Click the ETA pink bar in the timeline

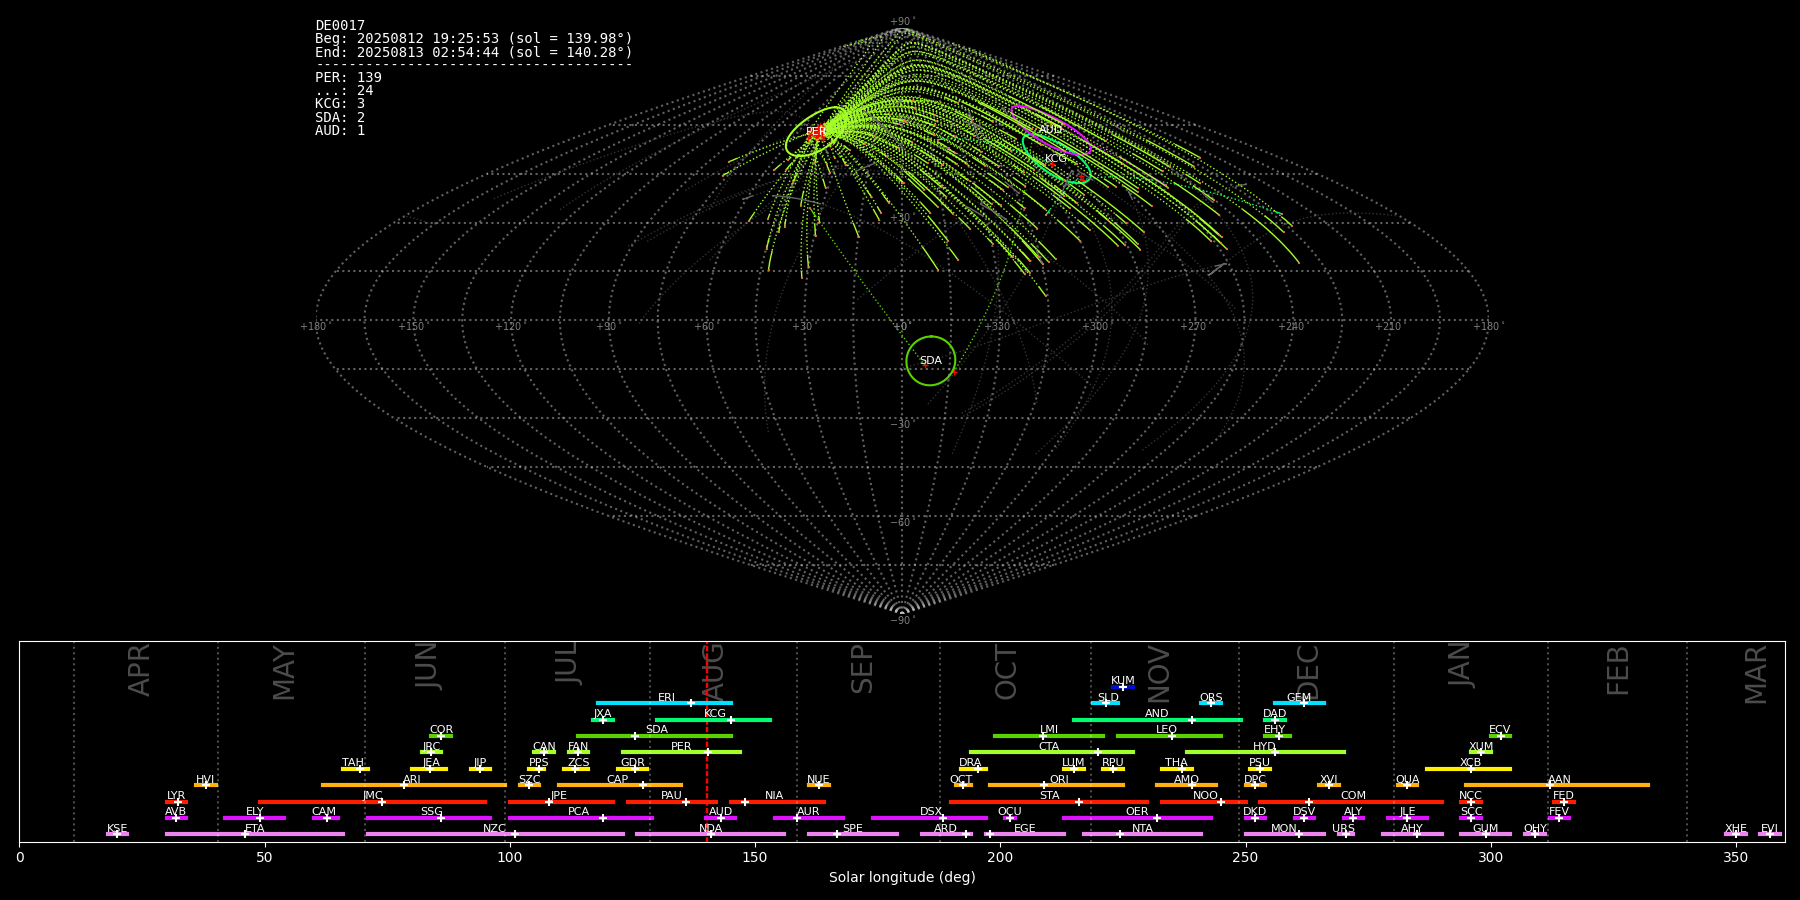[255, 834]
